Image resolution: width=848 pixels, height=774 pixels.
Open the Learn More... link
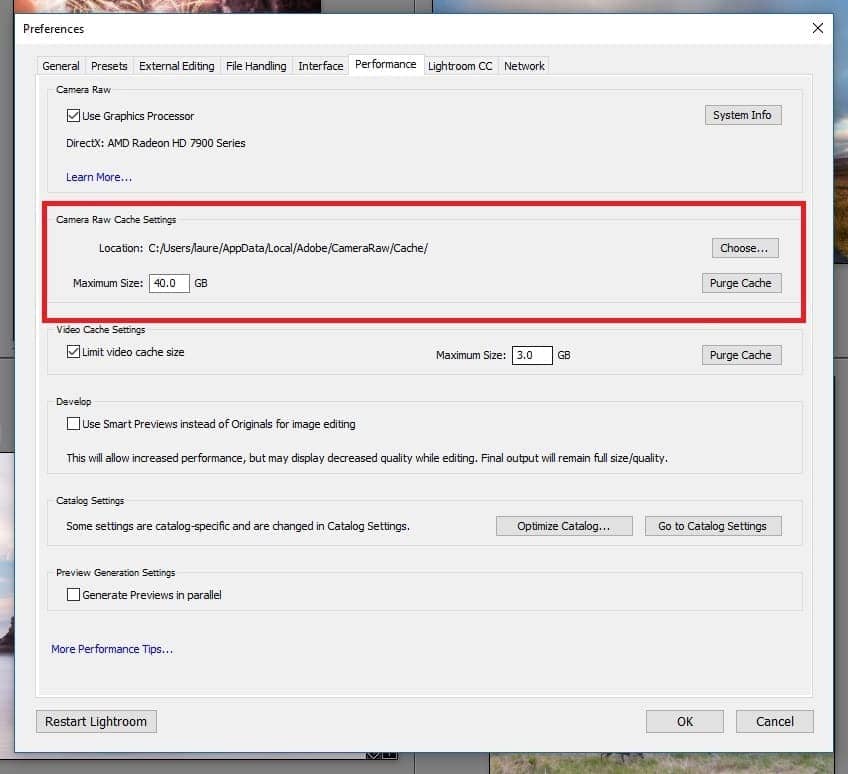tap(99, 177)
